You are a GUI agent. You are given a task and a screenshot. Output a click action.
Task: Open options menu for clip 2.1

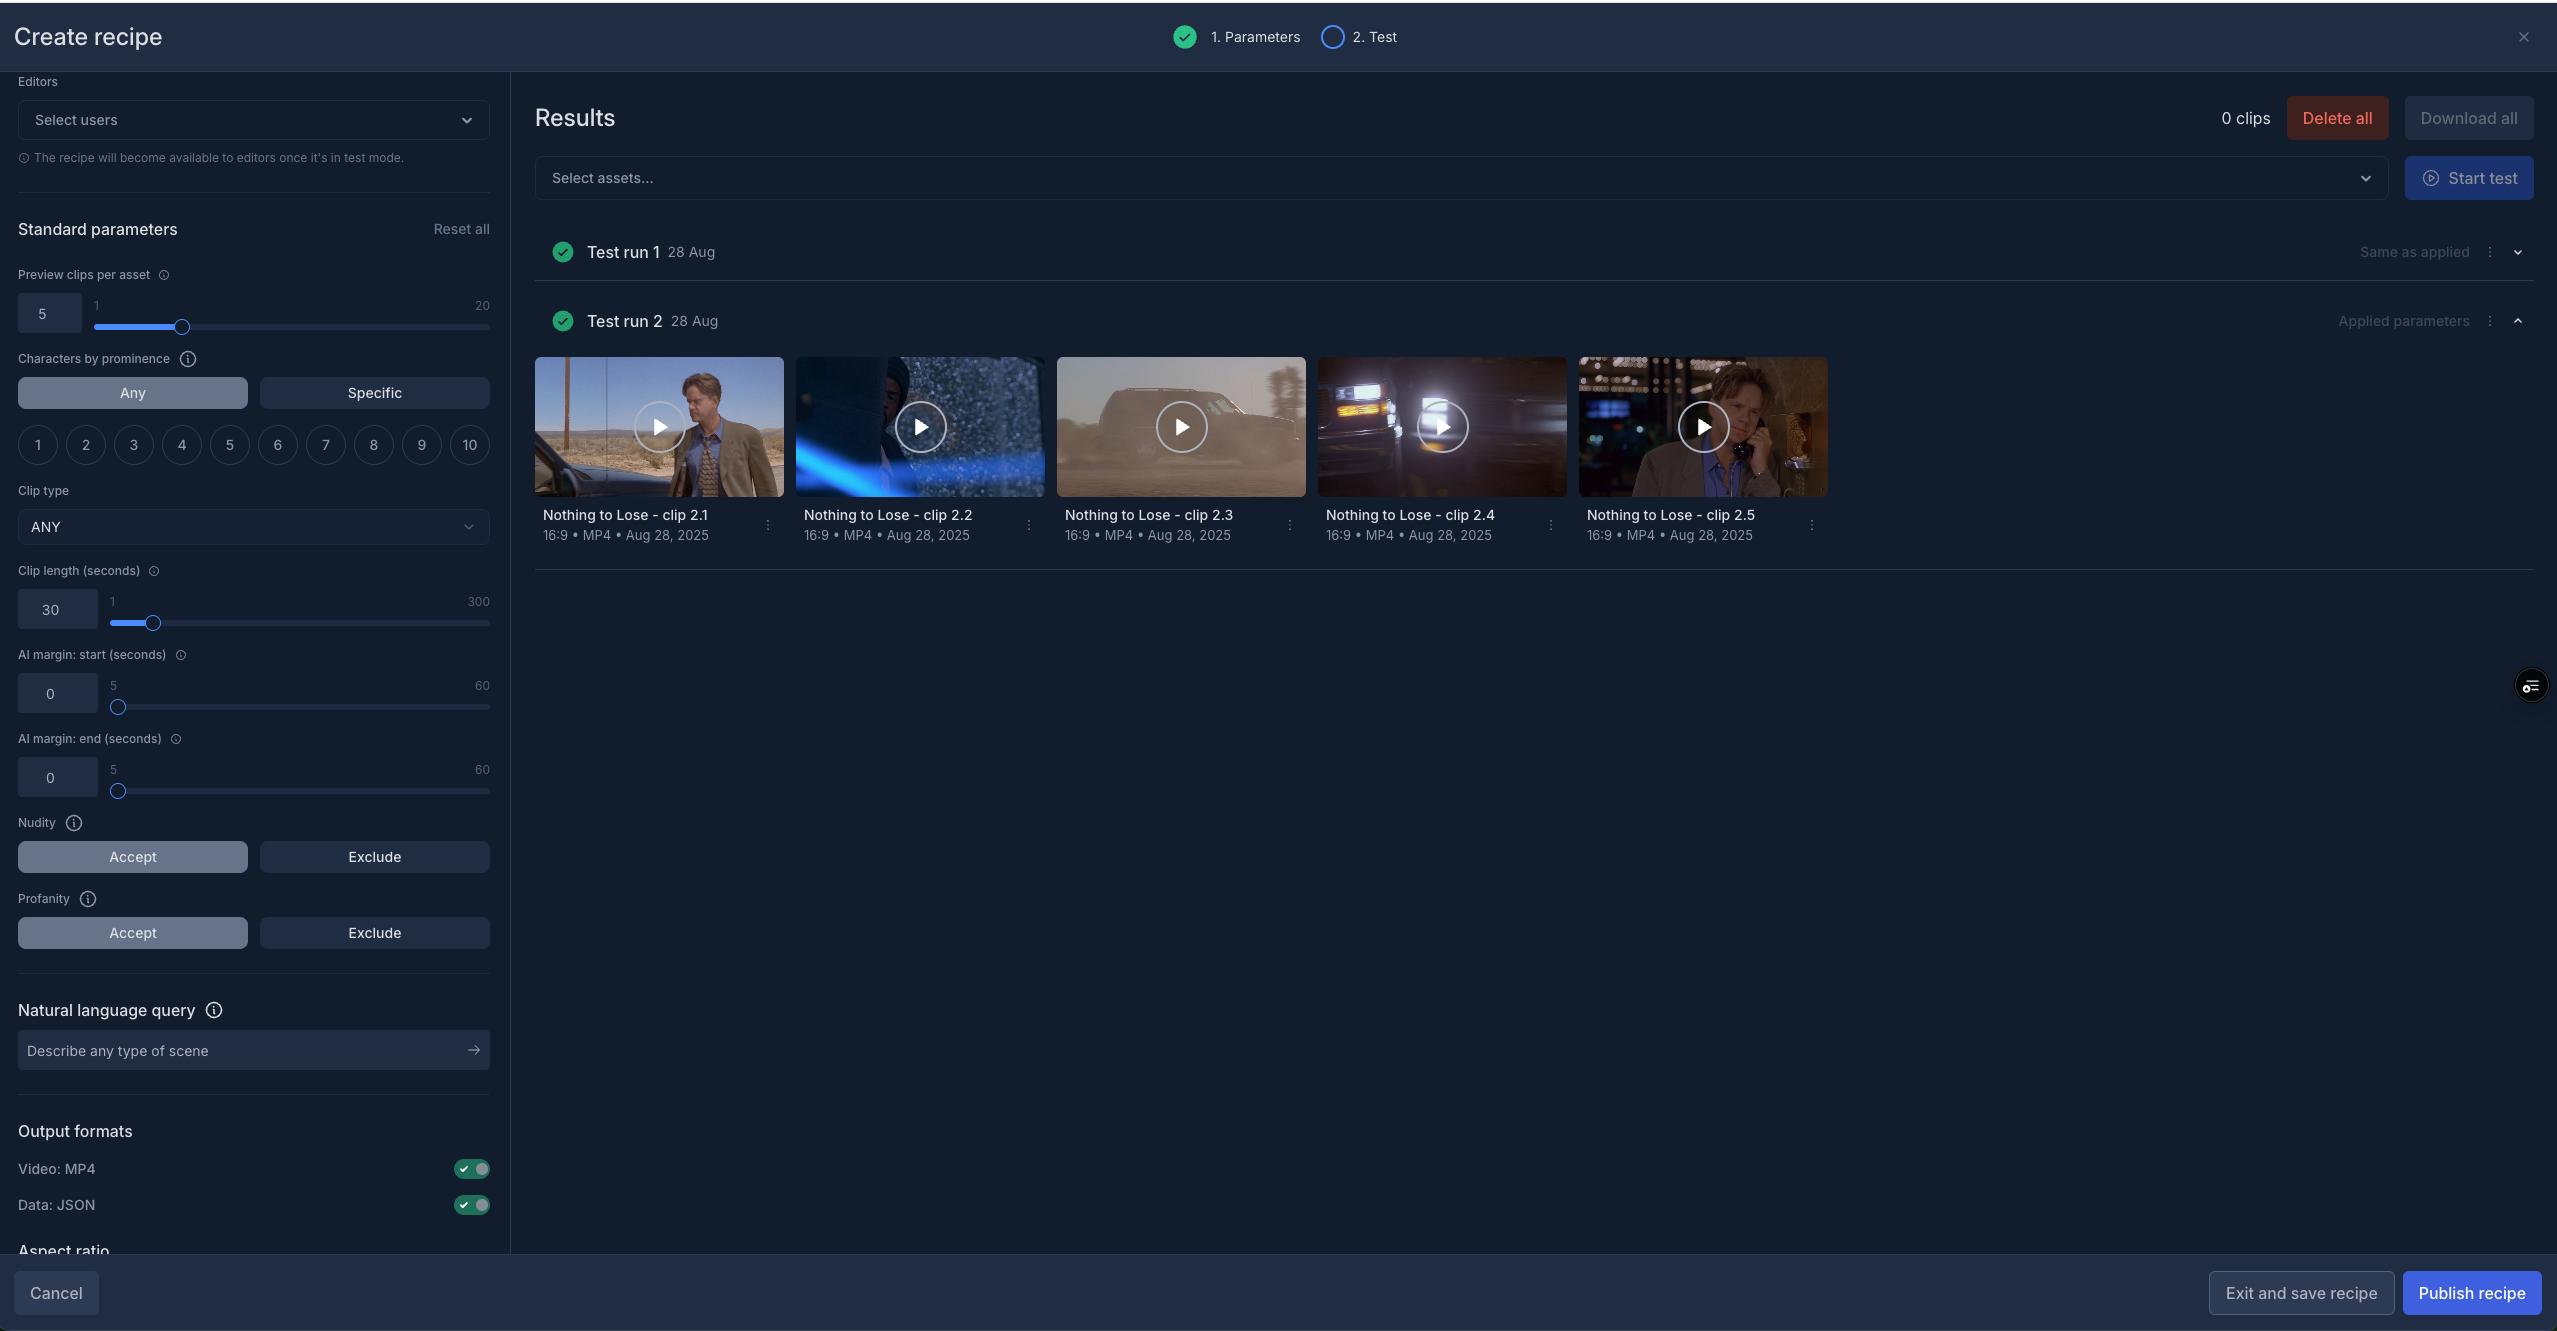click(x=768, y=525)
